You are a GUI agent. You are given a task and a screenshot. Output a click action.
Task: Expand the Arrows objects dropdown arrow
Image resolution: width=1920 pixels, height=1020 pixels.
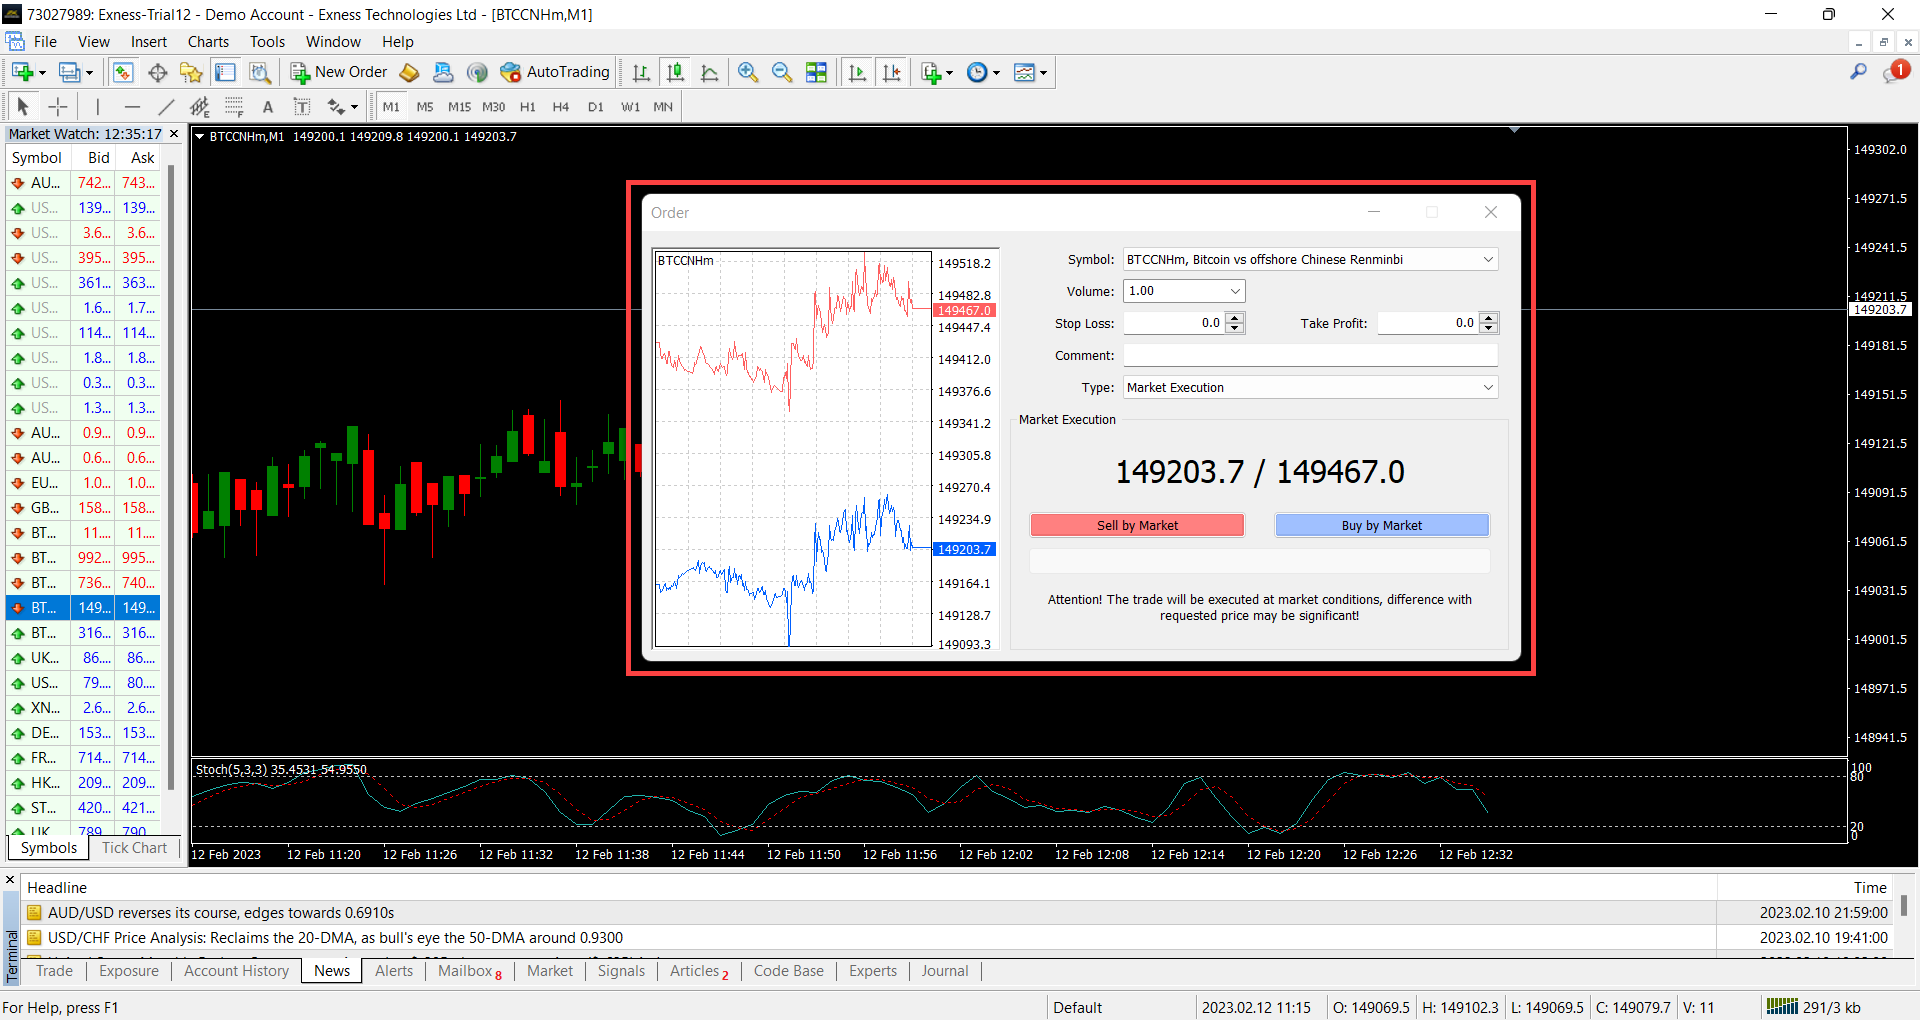tap(354, 106)
